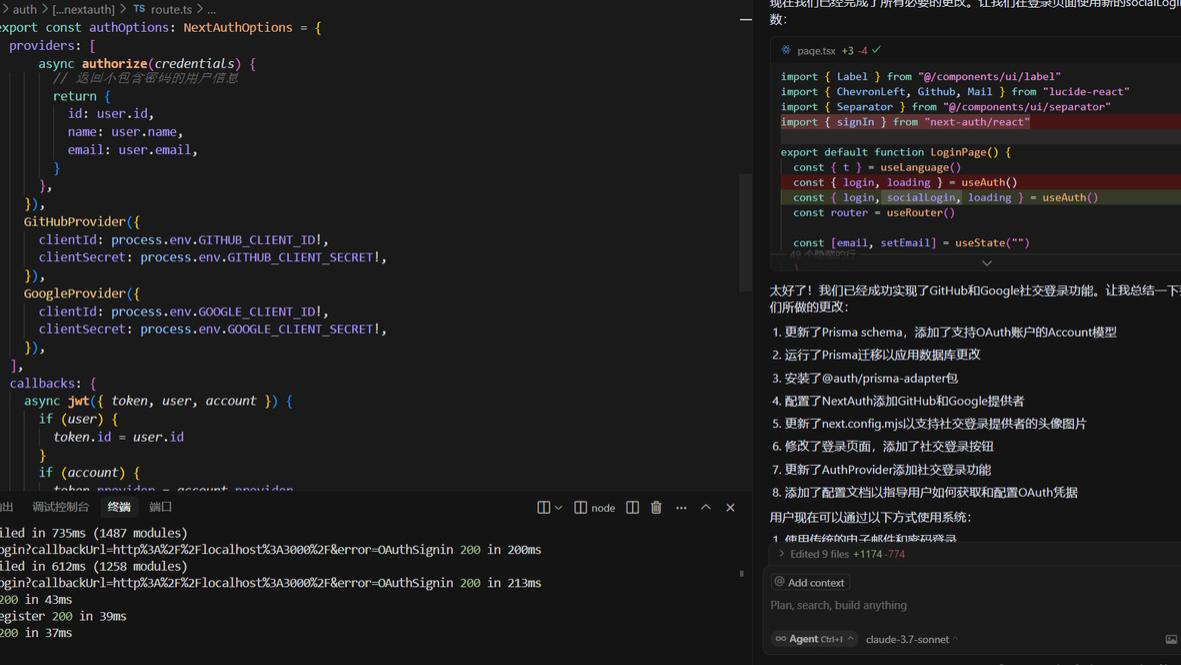Image resolution: width=1181 pixels, height=665 pixels.
Task: Kill terminal with the trash icon
Action: click(x=656, y=508)
